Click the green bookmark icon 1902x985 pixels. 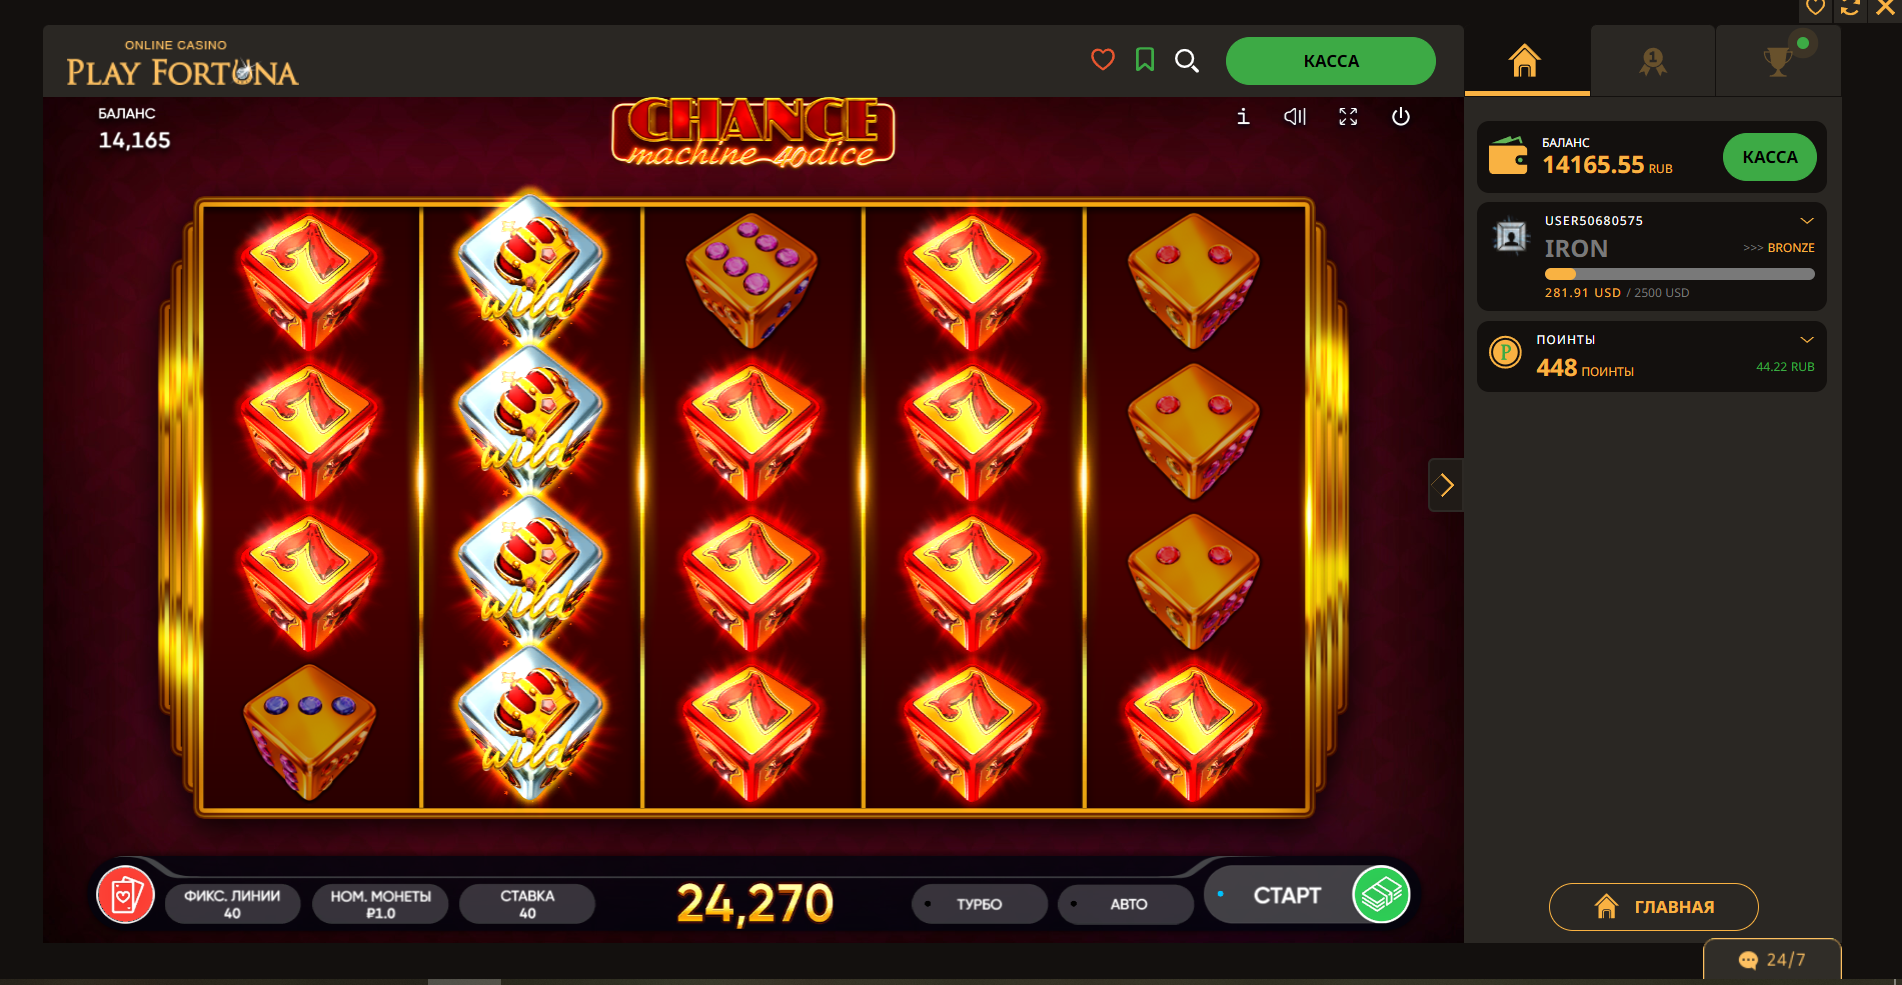click(x=1145, y=60)
